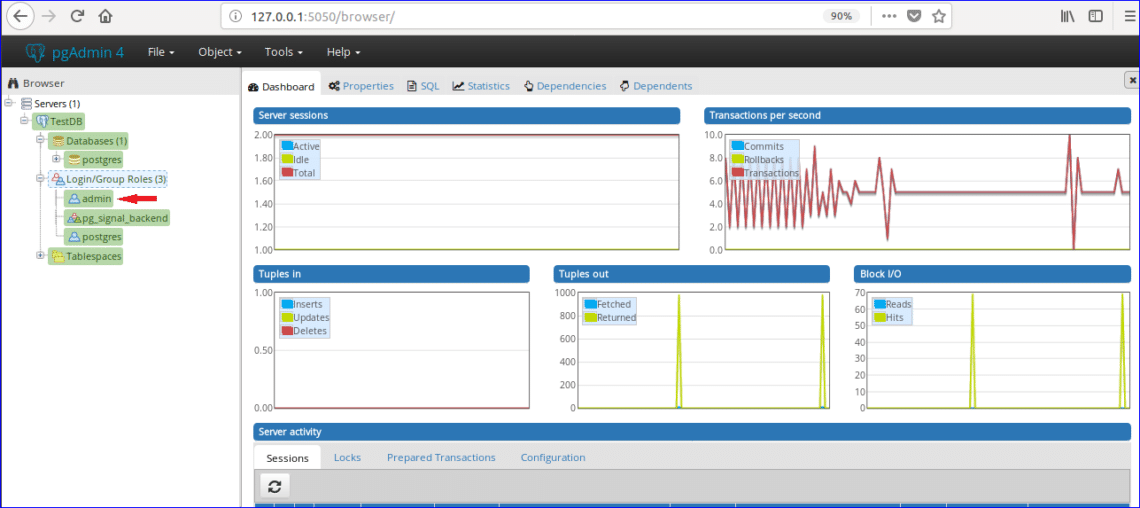Close the dashboard panel with the X button

[x=1132, y=80]
